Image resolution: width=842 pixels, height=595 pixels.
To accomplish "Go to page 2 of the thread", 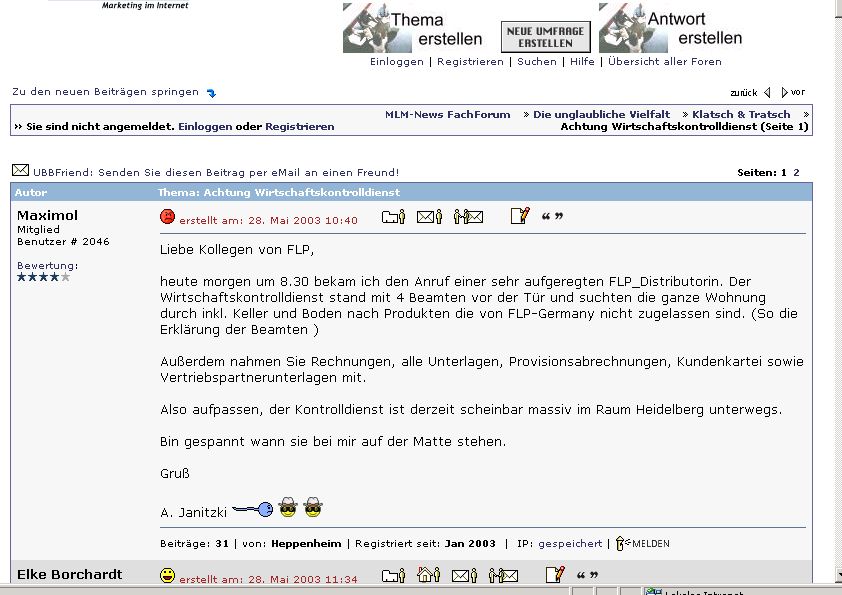I will tap(797, 172).
